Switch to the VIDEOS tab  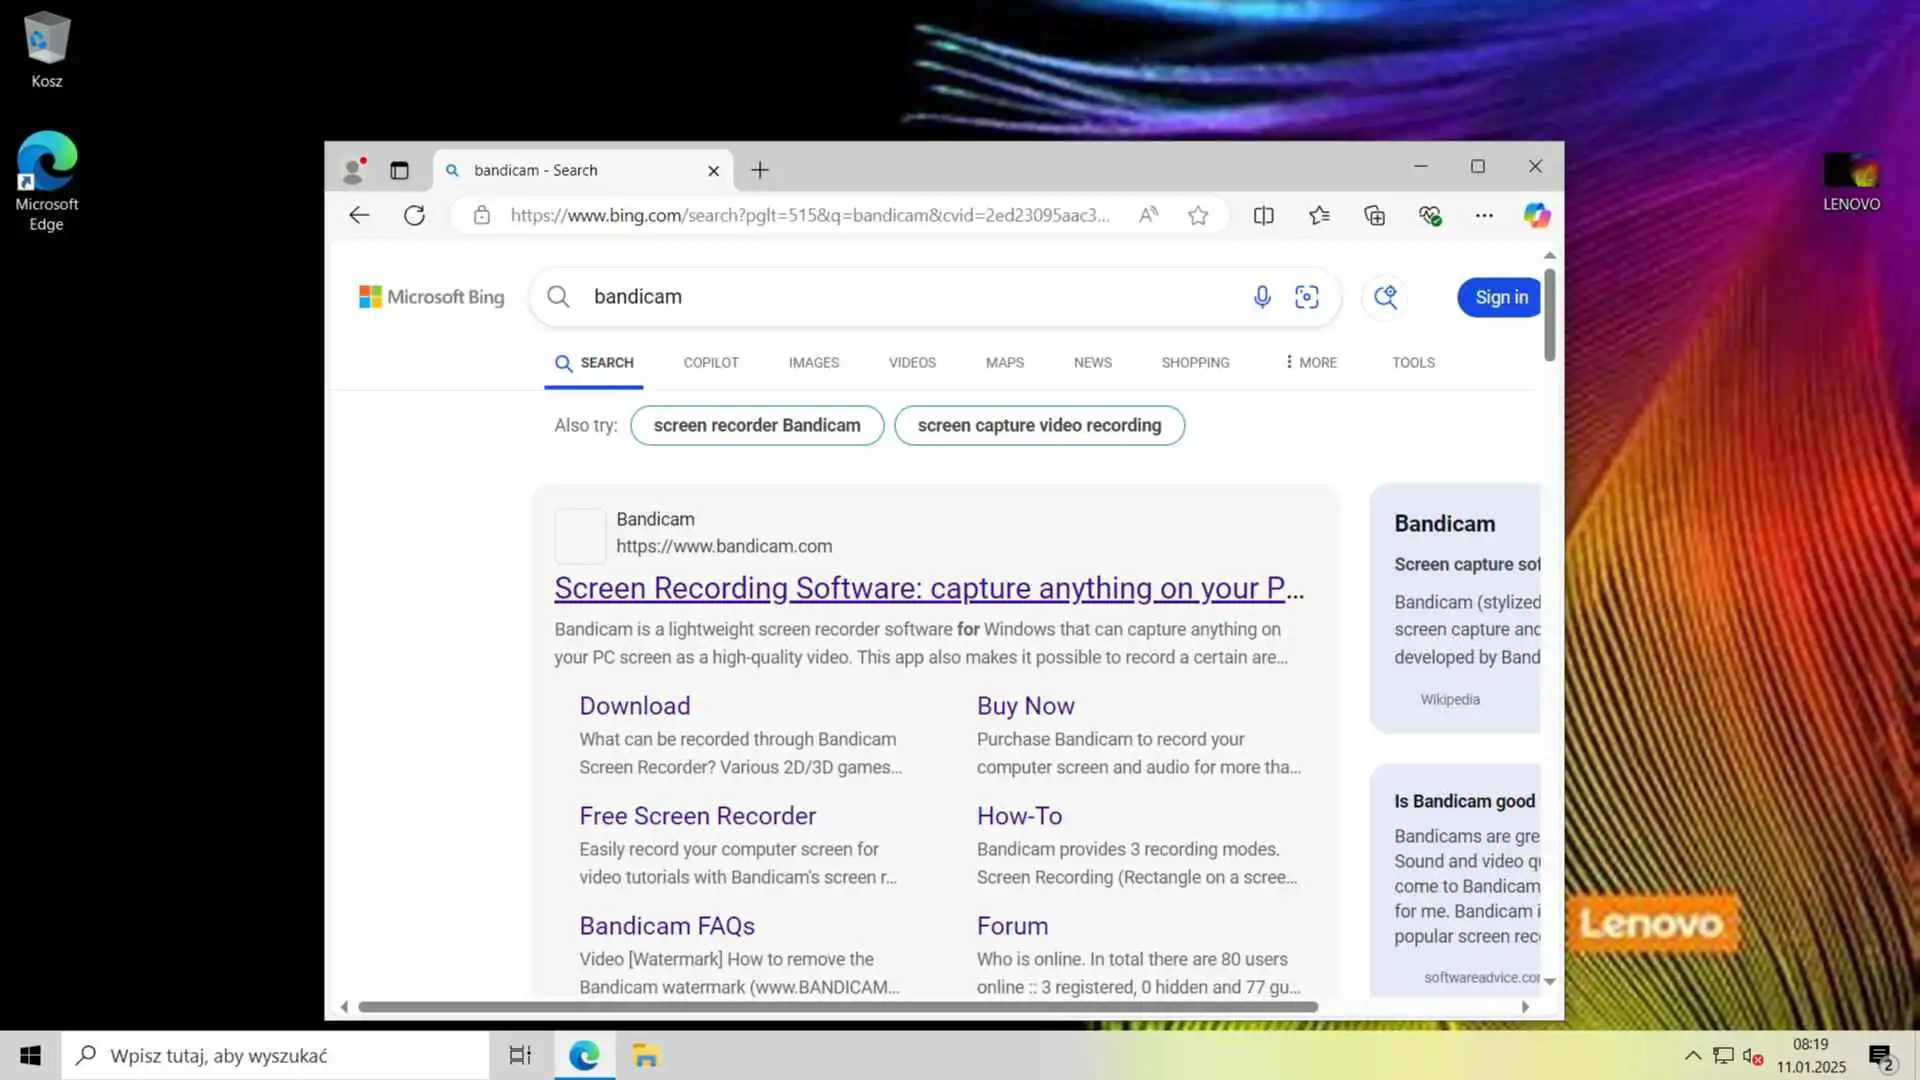click(x=912, y=362)
